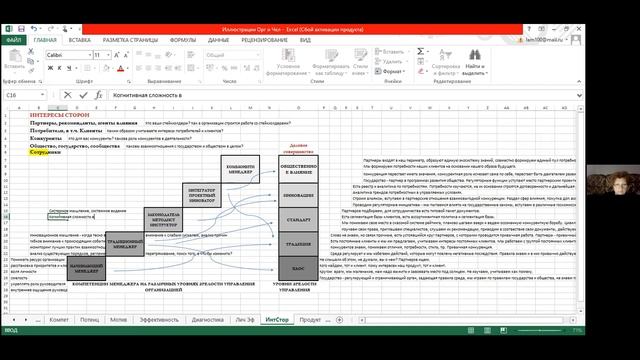Switch to Page Break Preview in status bar
Viewport: 640px width, 360px height.
[503, 330]
